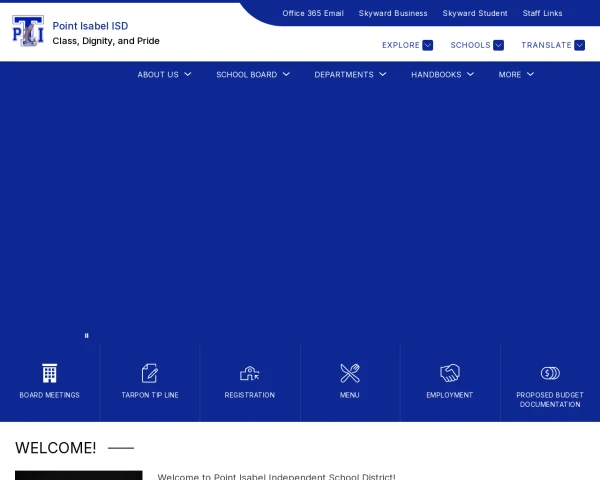600x480 pixels.
Task: Expand the Departments chevron
Action: pos(383,74)
